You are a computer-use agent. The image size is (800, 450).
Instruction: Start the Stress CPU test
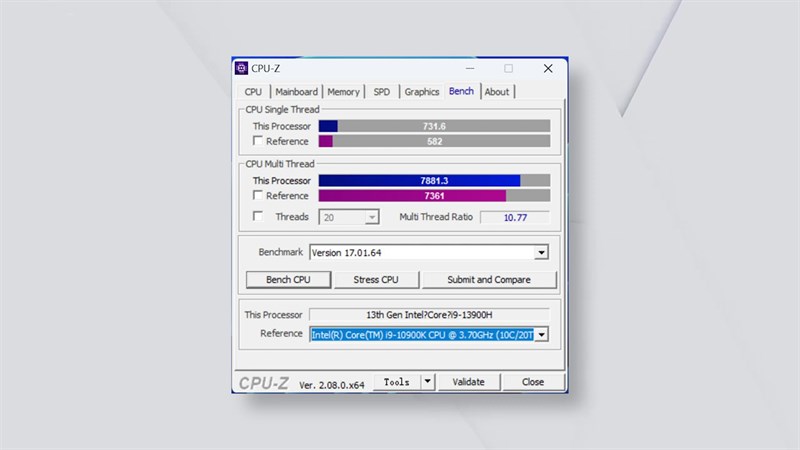375,280
